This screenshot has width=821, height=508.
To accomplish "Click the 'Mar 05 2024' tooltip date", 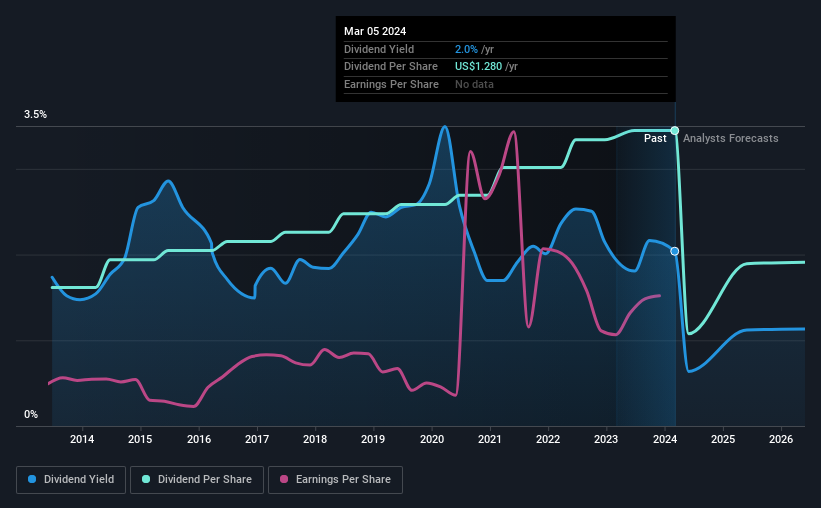I will click(375, 31).
